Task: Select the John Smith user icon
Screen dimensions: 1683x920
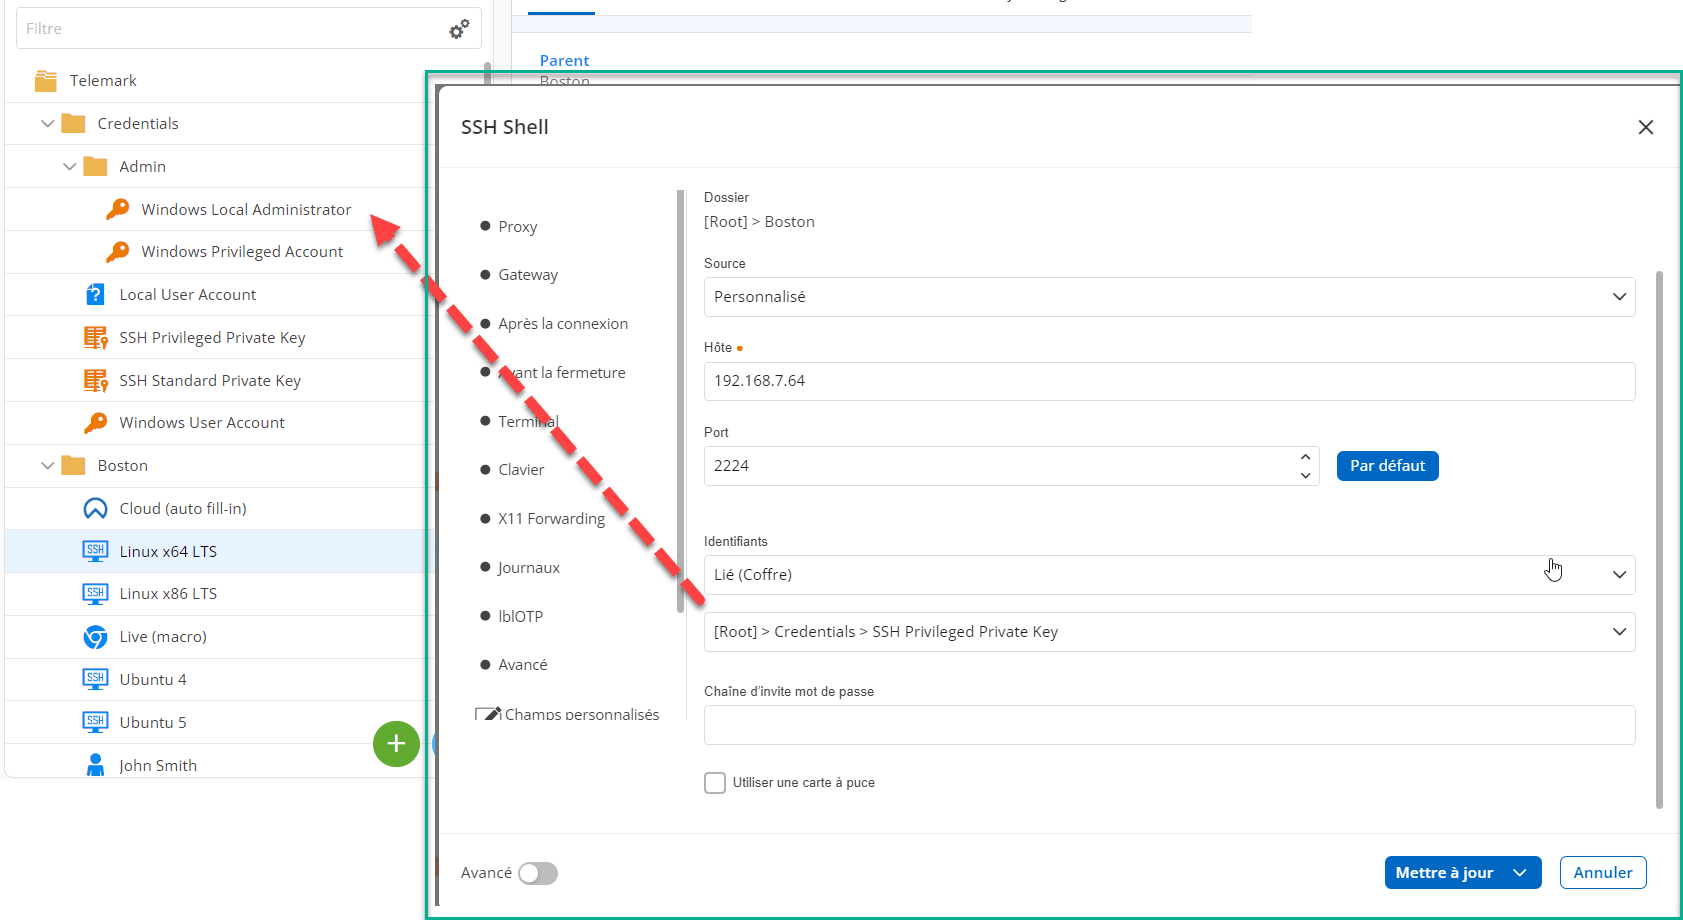Action: (95, 765)
